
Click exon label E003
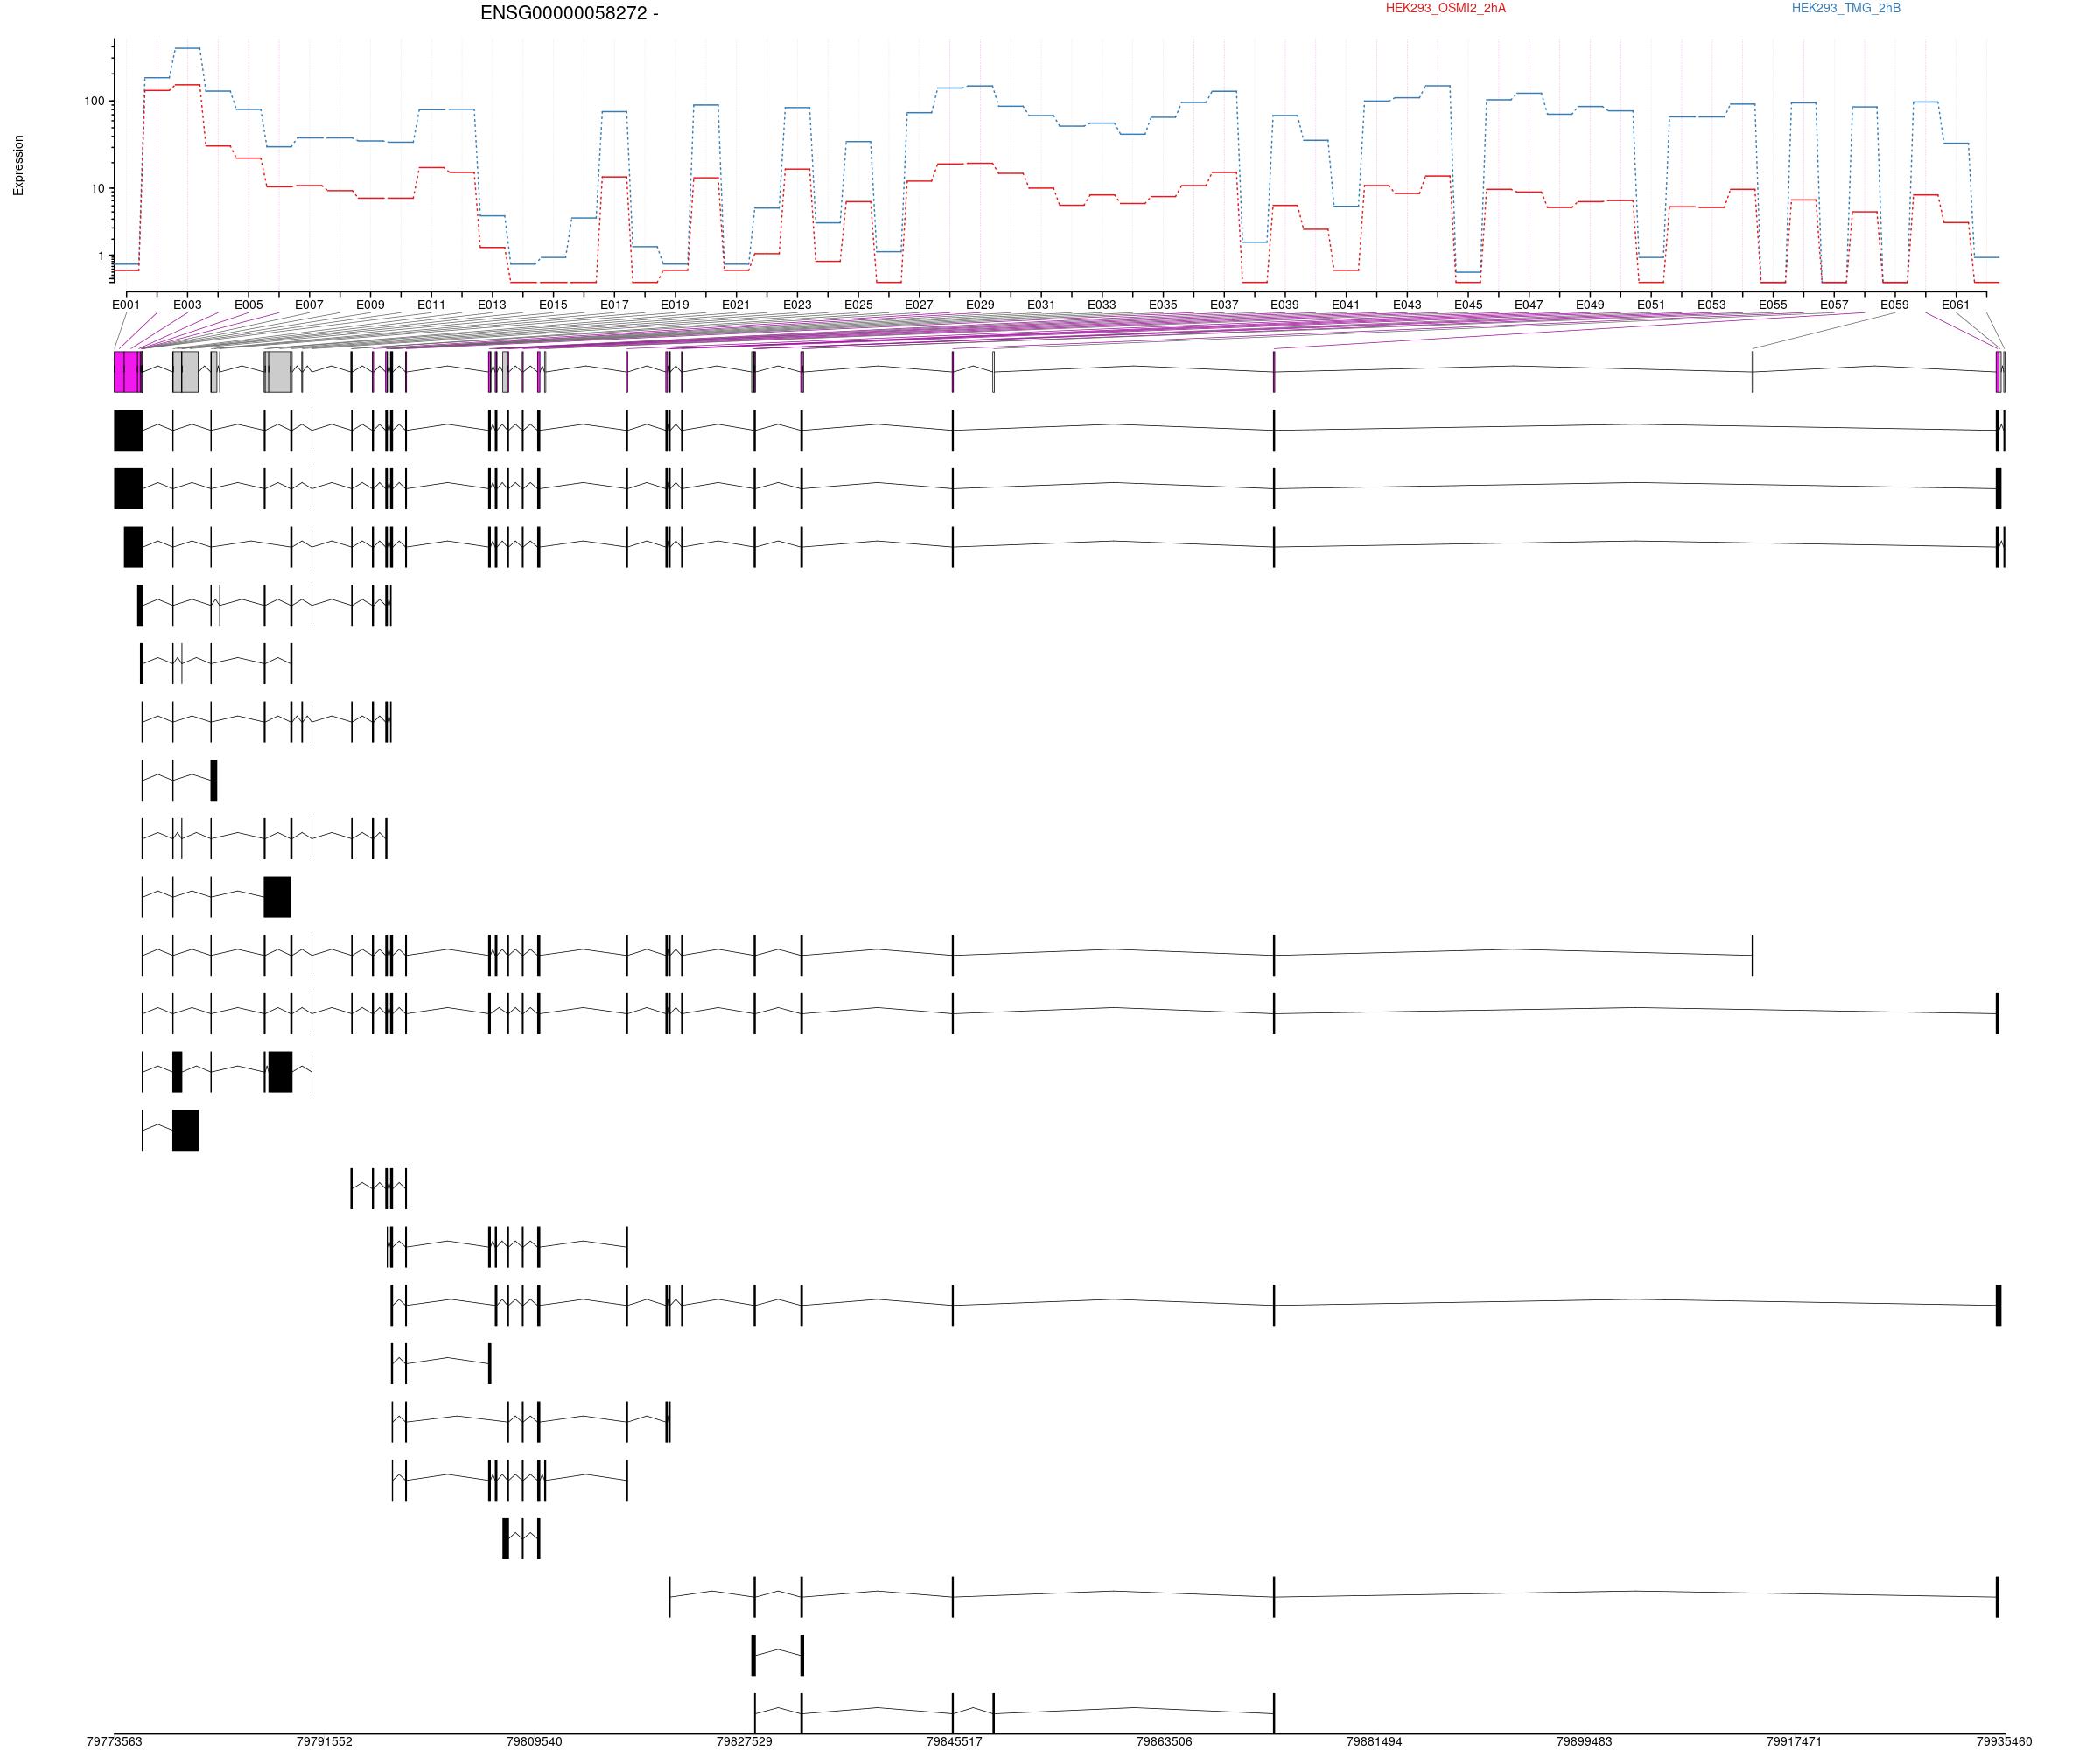[x=187, y=304]
